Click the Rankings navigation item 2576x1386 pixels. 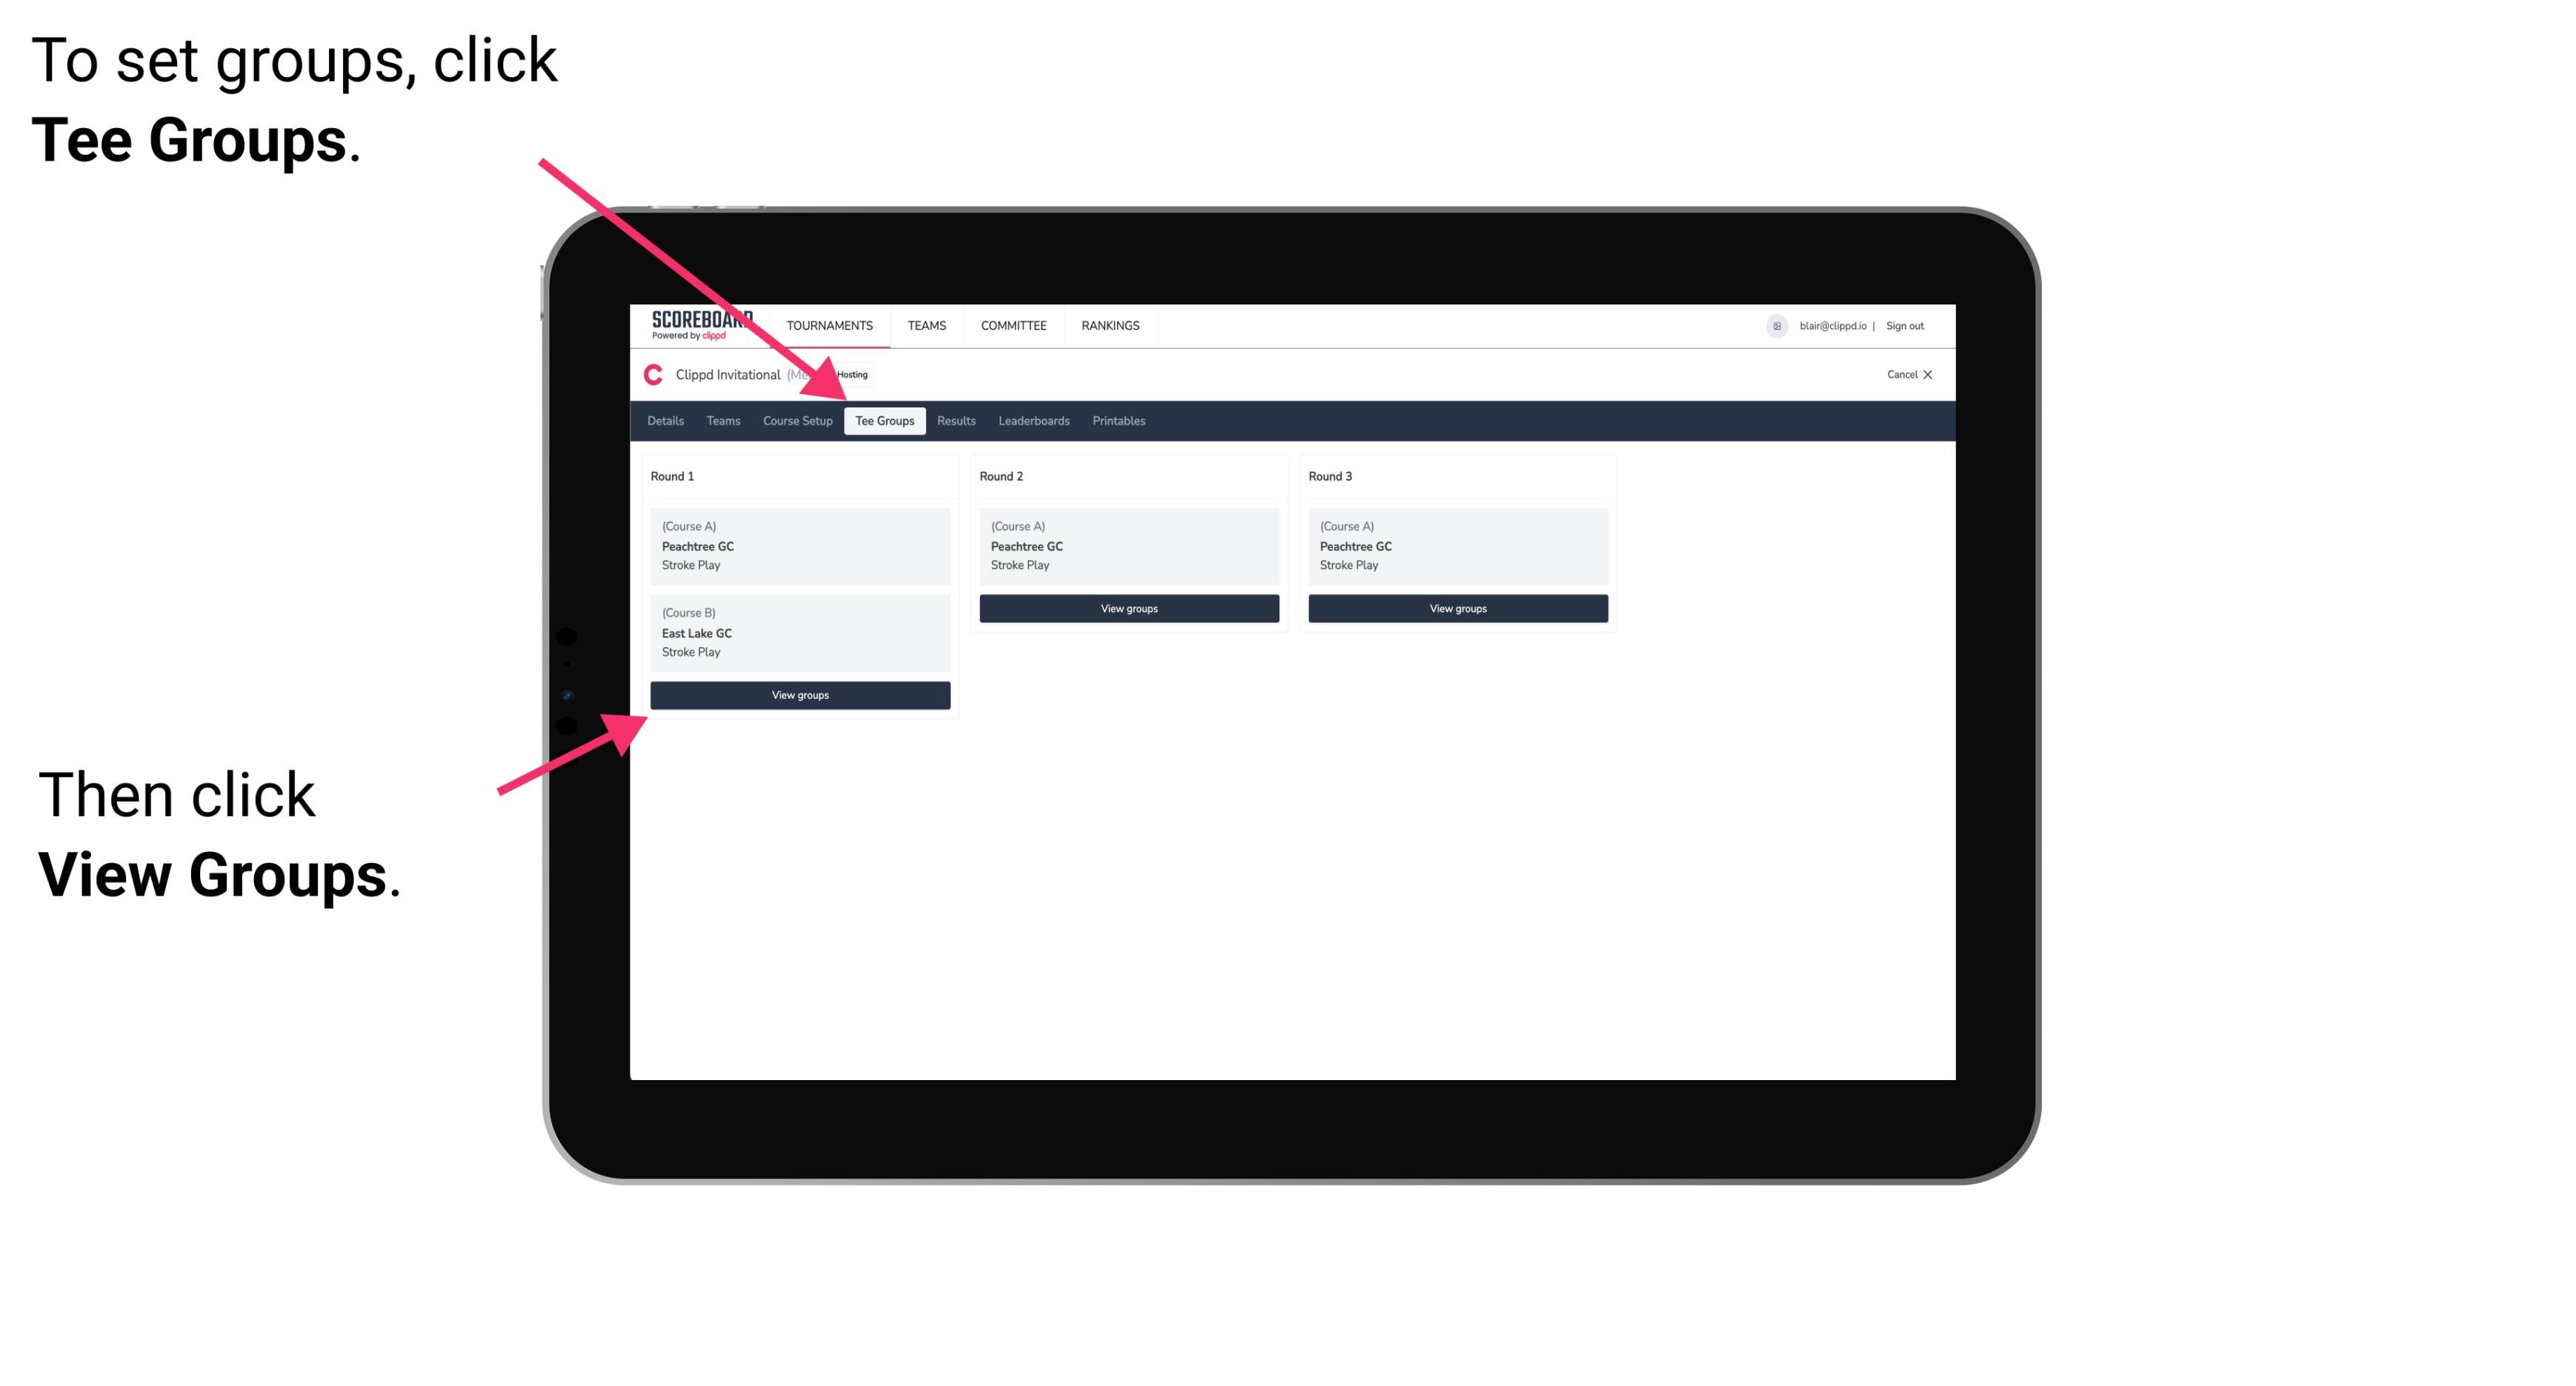(1111, 326)
